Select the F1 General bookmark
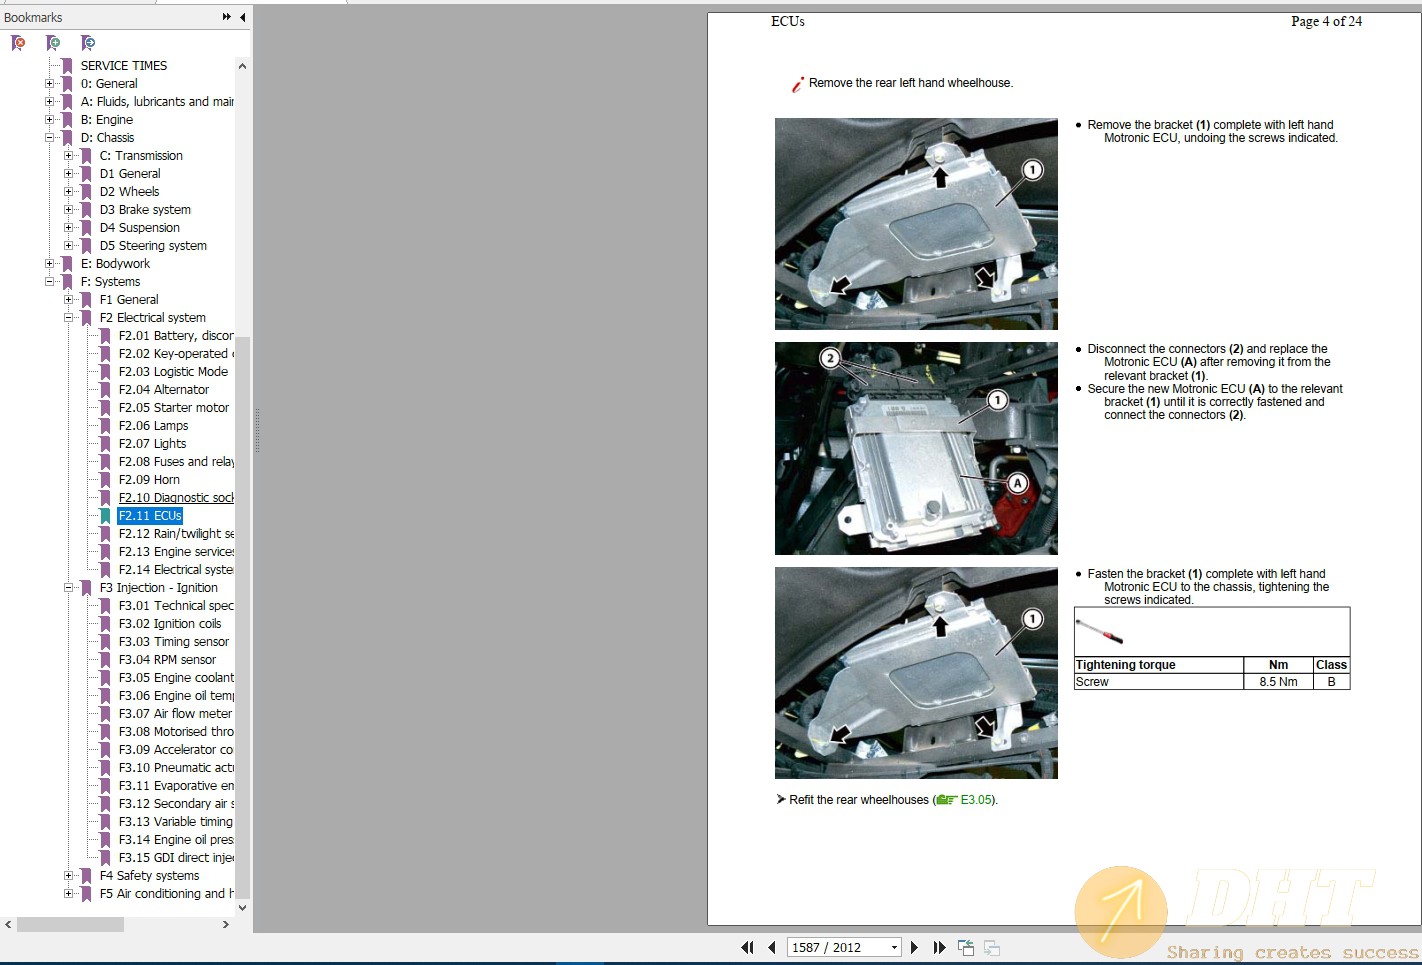The width and height of the screenshot is (1422, 965). [x=129, y=300]
